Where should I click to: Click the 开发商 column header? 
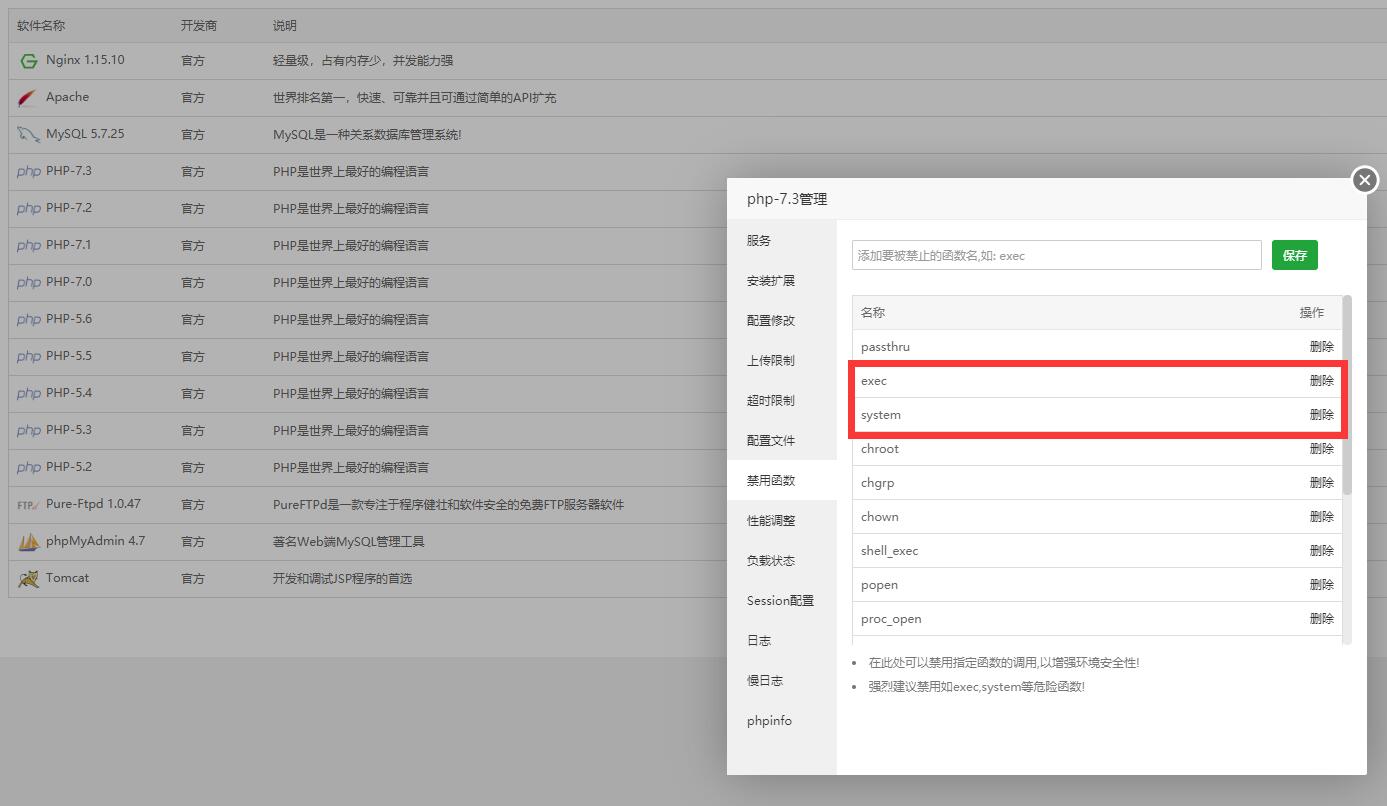[199, 25]
